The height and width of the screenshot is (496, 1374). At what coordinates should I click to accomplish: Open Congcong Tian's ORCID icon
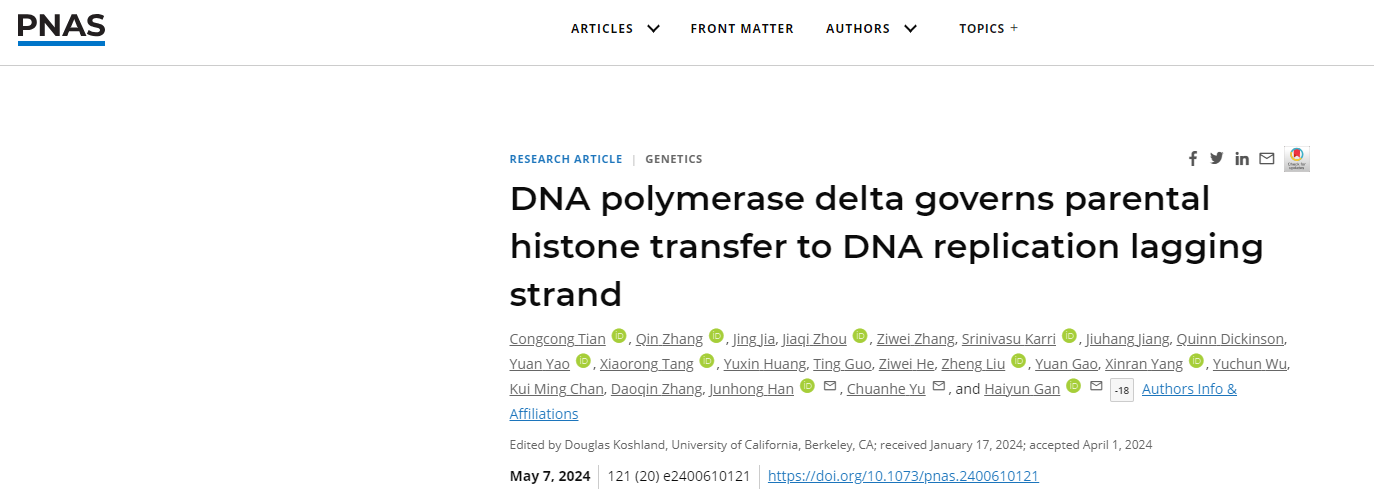click(619, 336)
